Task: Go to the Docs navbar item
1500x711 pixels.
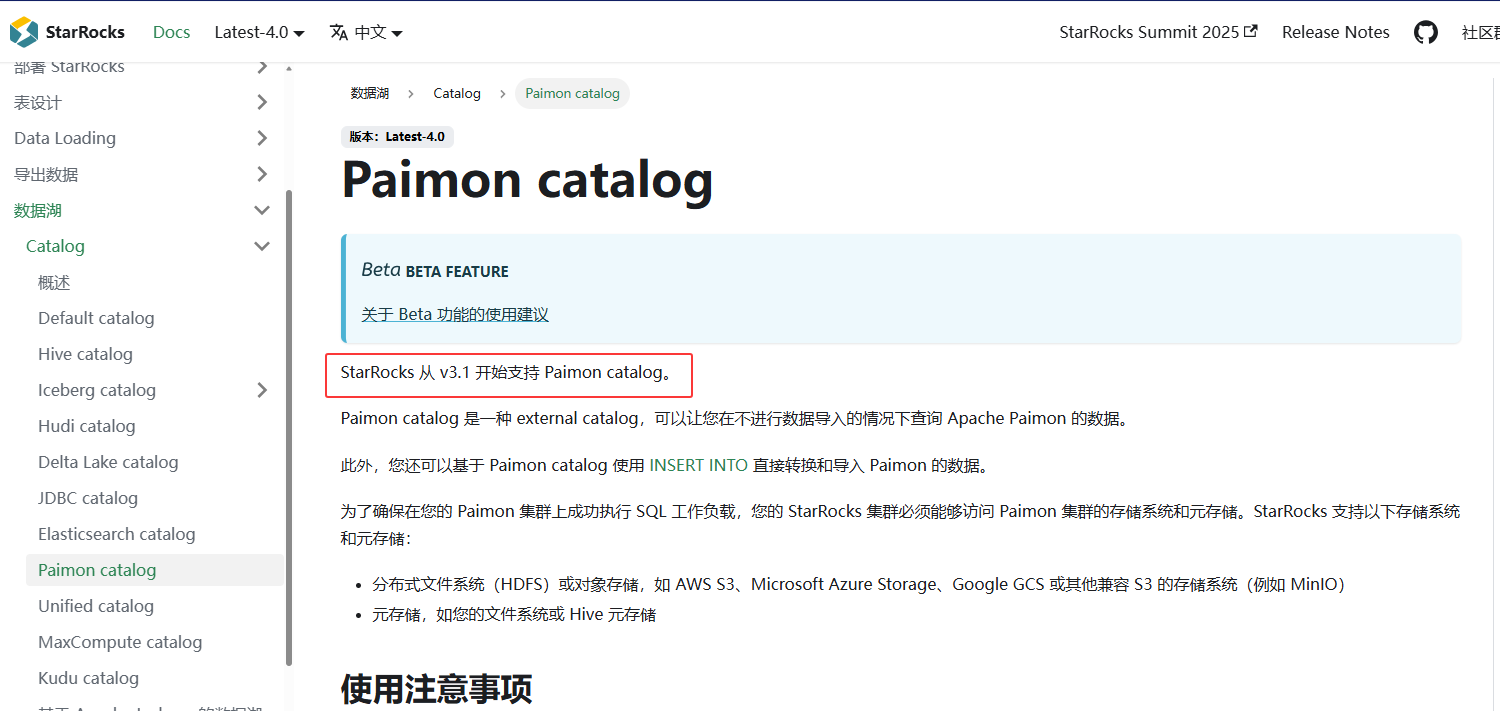Action: pos(171,32)
